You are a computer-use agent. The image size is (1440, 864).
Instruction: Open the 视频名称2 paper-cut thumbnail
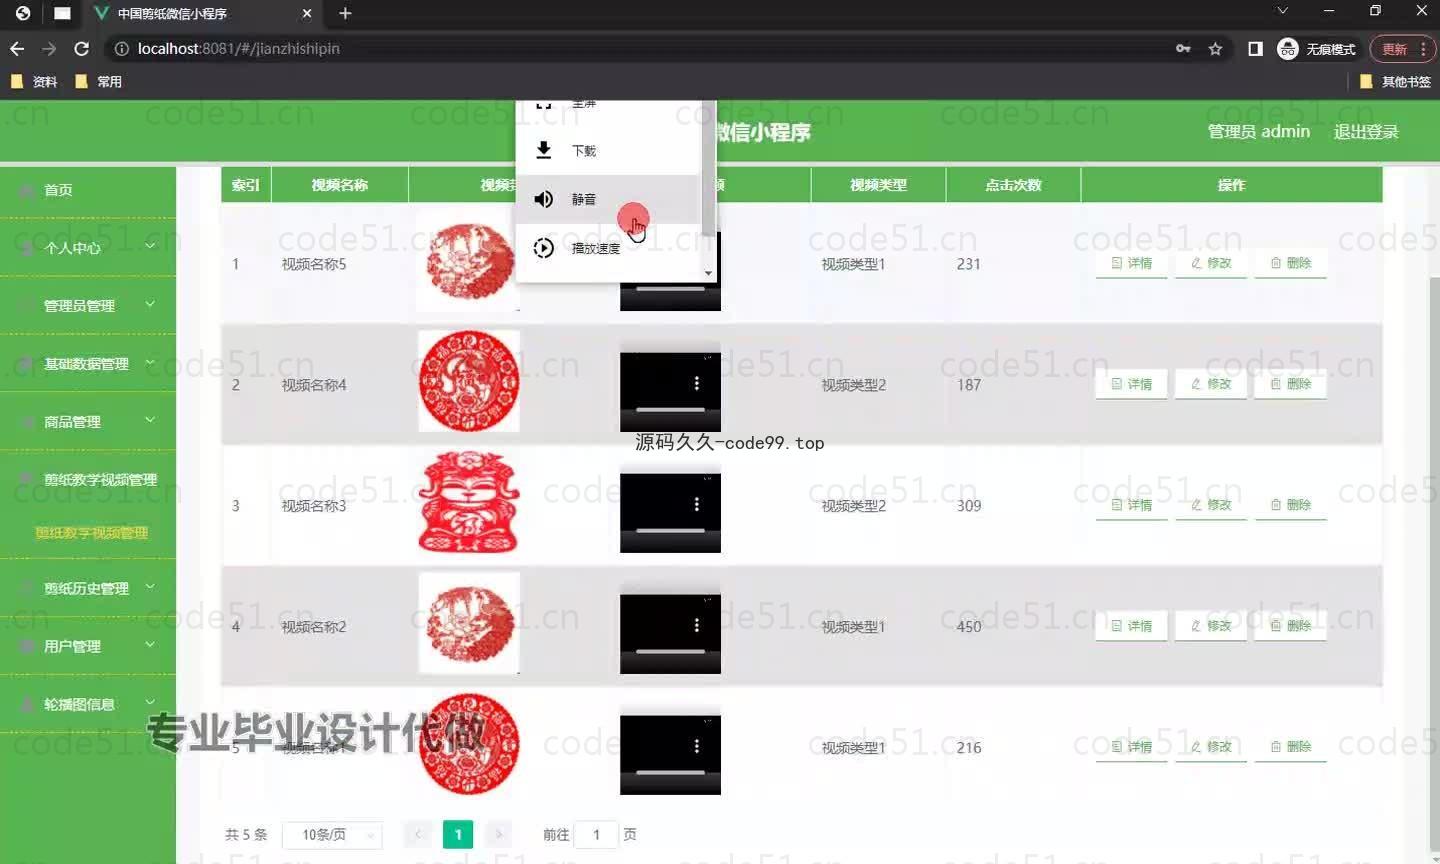468,623
